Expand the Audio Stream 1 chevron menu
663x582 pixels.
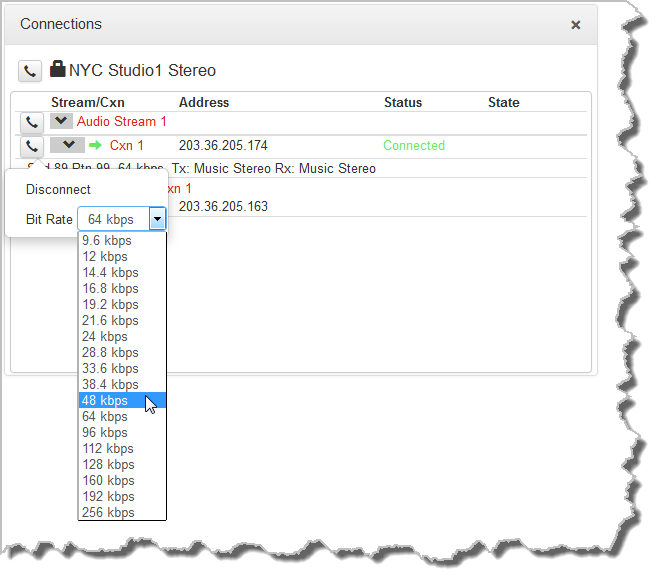[61, 121]
